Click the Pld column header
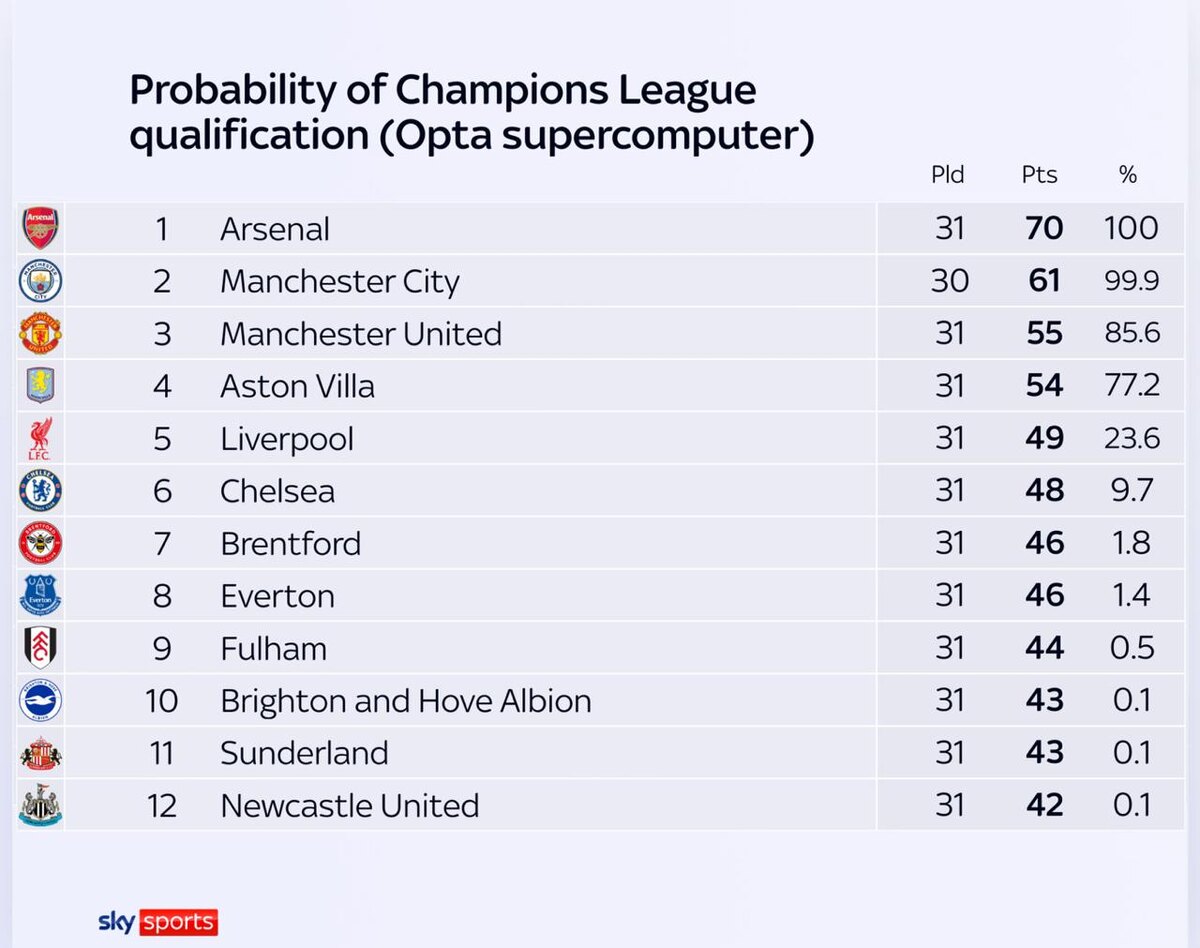The height and width of the screenshot is (948, 1200). coord(947,175)
